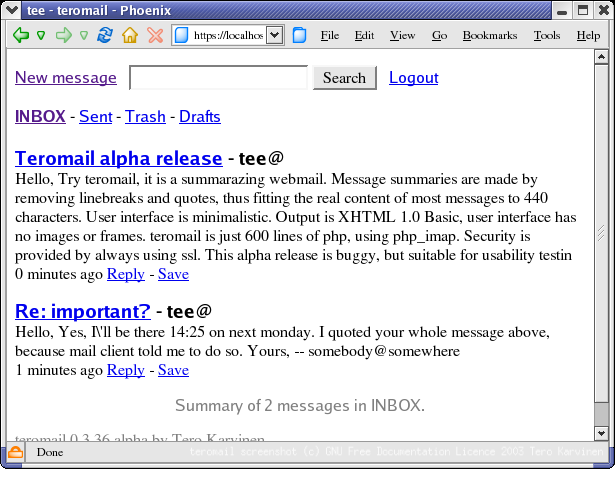The image size is (615, 480).
Task: Click the red Stop loading icon
Action: (x=155, y=35)
